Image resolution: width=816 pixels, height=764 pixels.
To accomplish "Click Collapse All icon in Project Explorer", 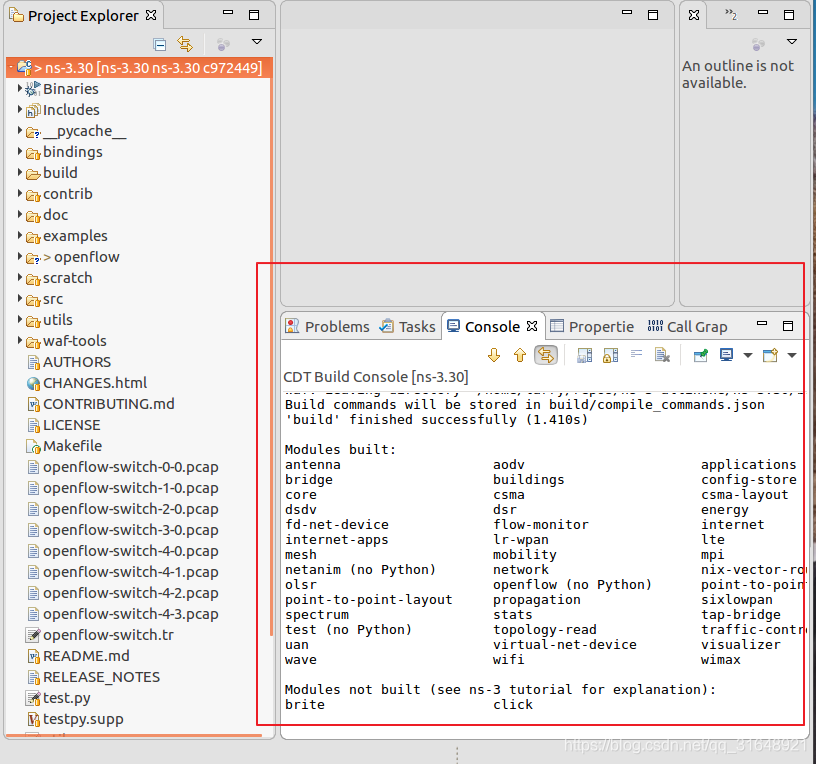I will [160, 45].
